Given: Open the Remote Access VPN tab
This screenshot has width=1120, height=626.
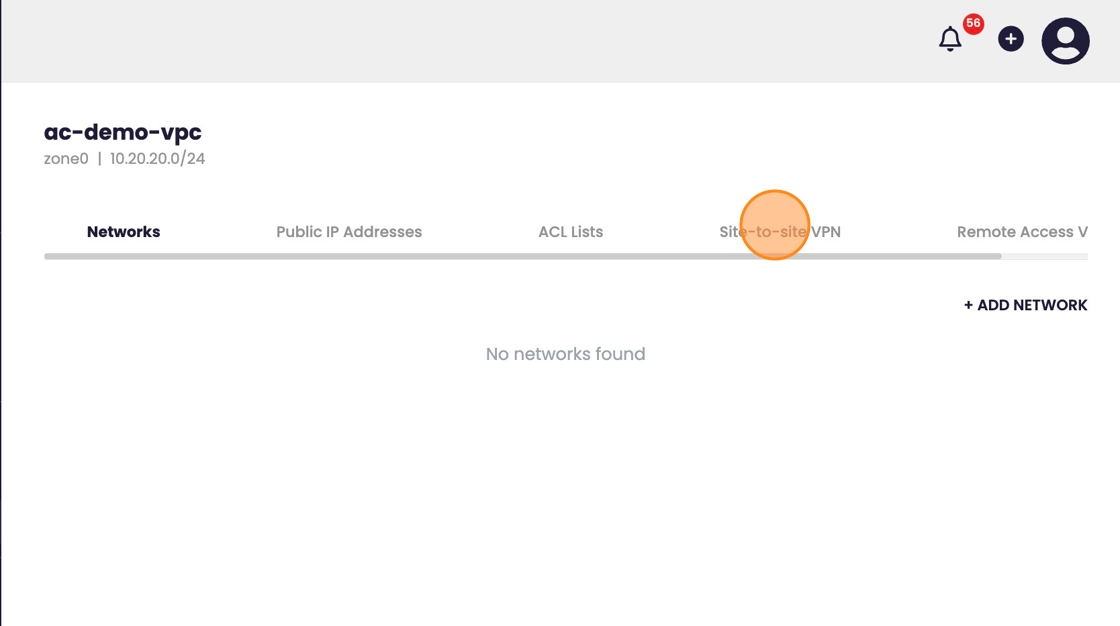Looking at the screenshot, I should (x=1021, y=232).
